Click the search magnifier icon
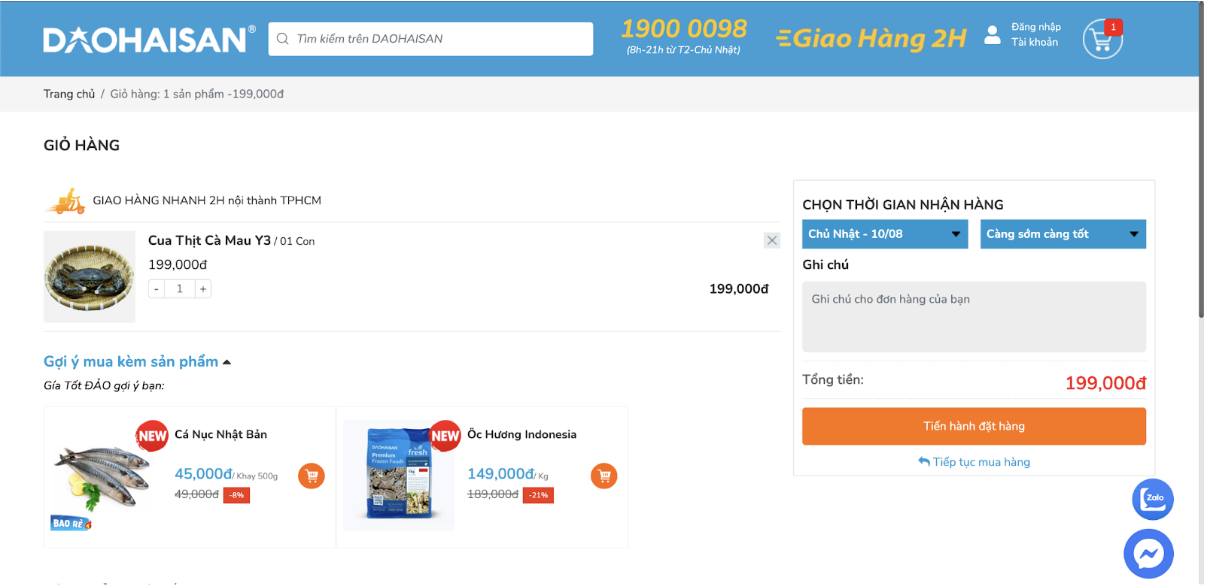Viewport: 1206px width, 588px height. 283,39
